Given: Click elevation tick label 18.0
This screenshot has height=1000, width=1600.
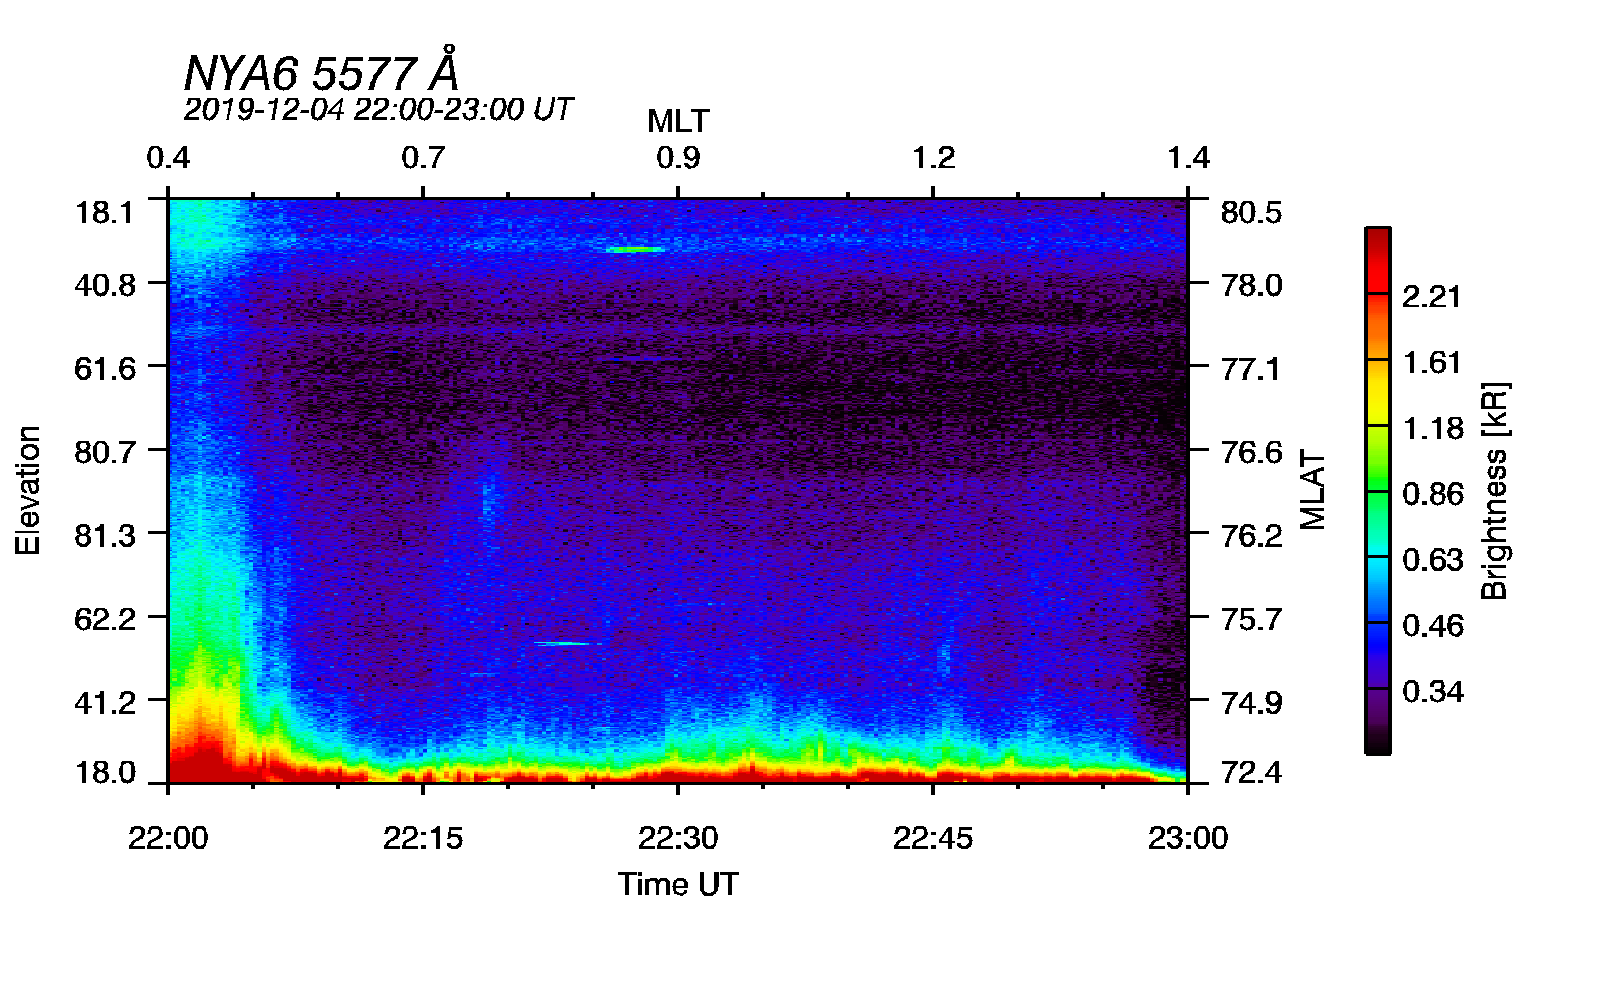Looking at the screenshot, I should click(x=105, y=773).
